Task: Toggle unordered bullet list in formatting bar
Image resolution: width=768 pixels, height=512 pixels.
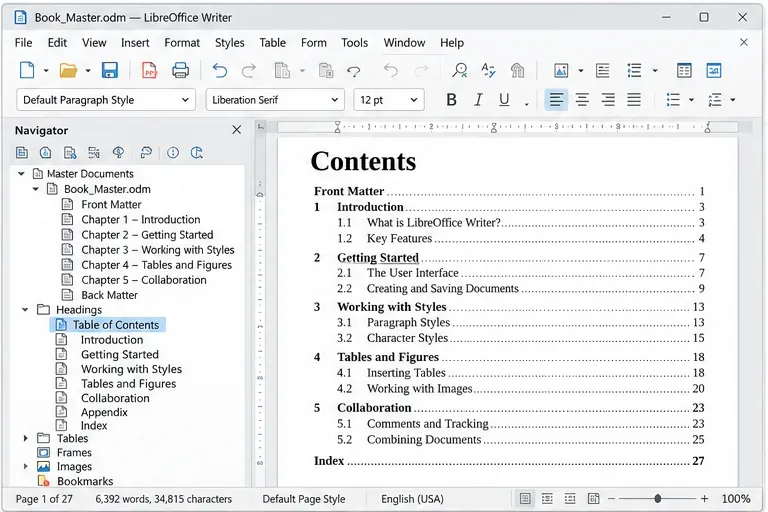Action: [x=673, y=100]
